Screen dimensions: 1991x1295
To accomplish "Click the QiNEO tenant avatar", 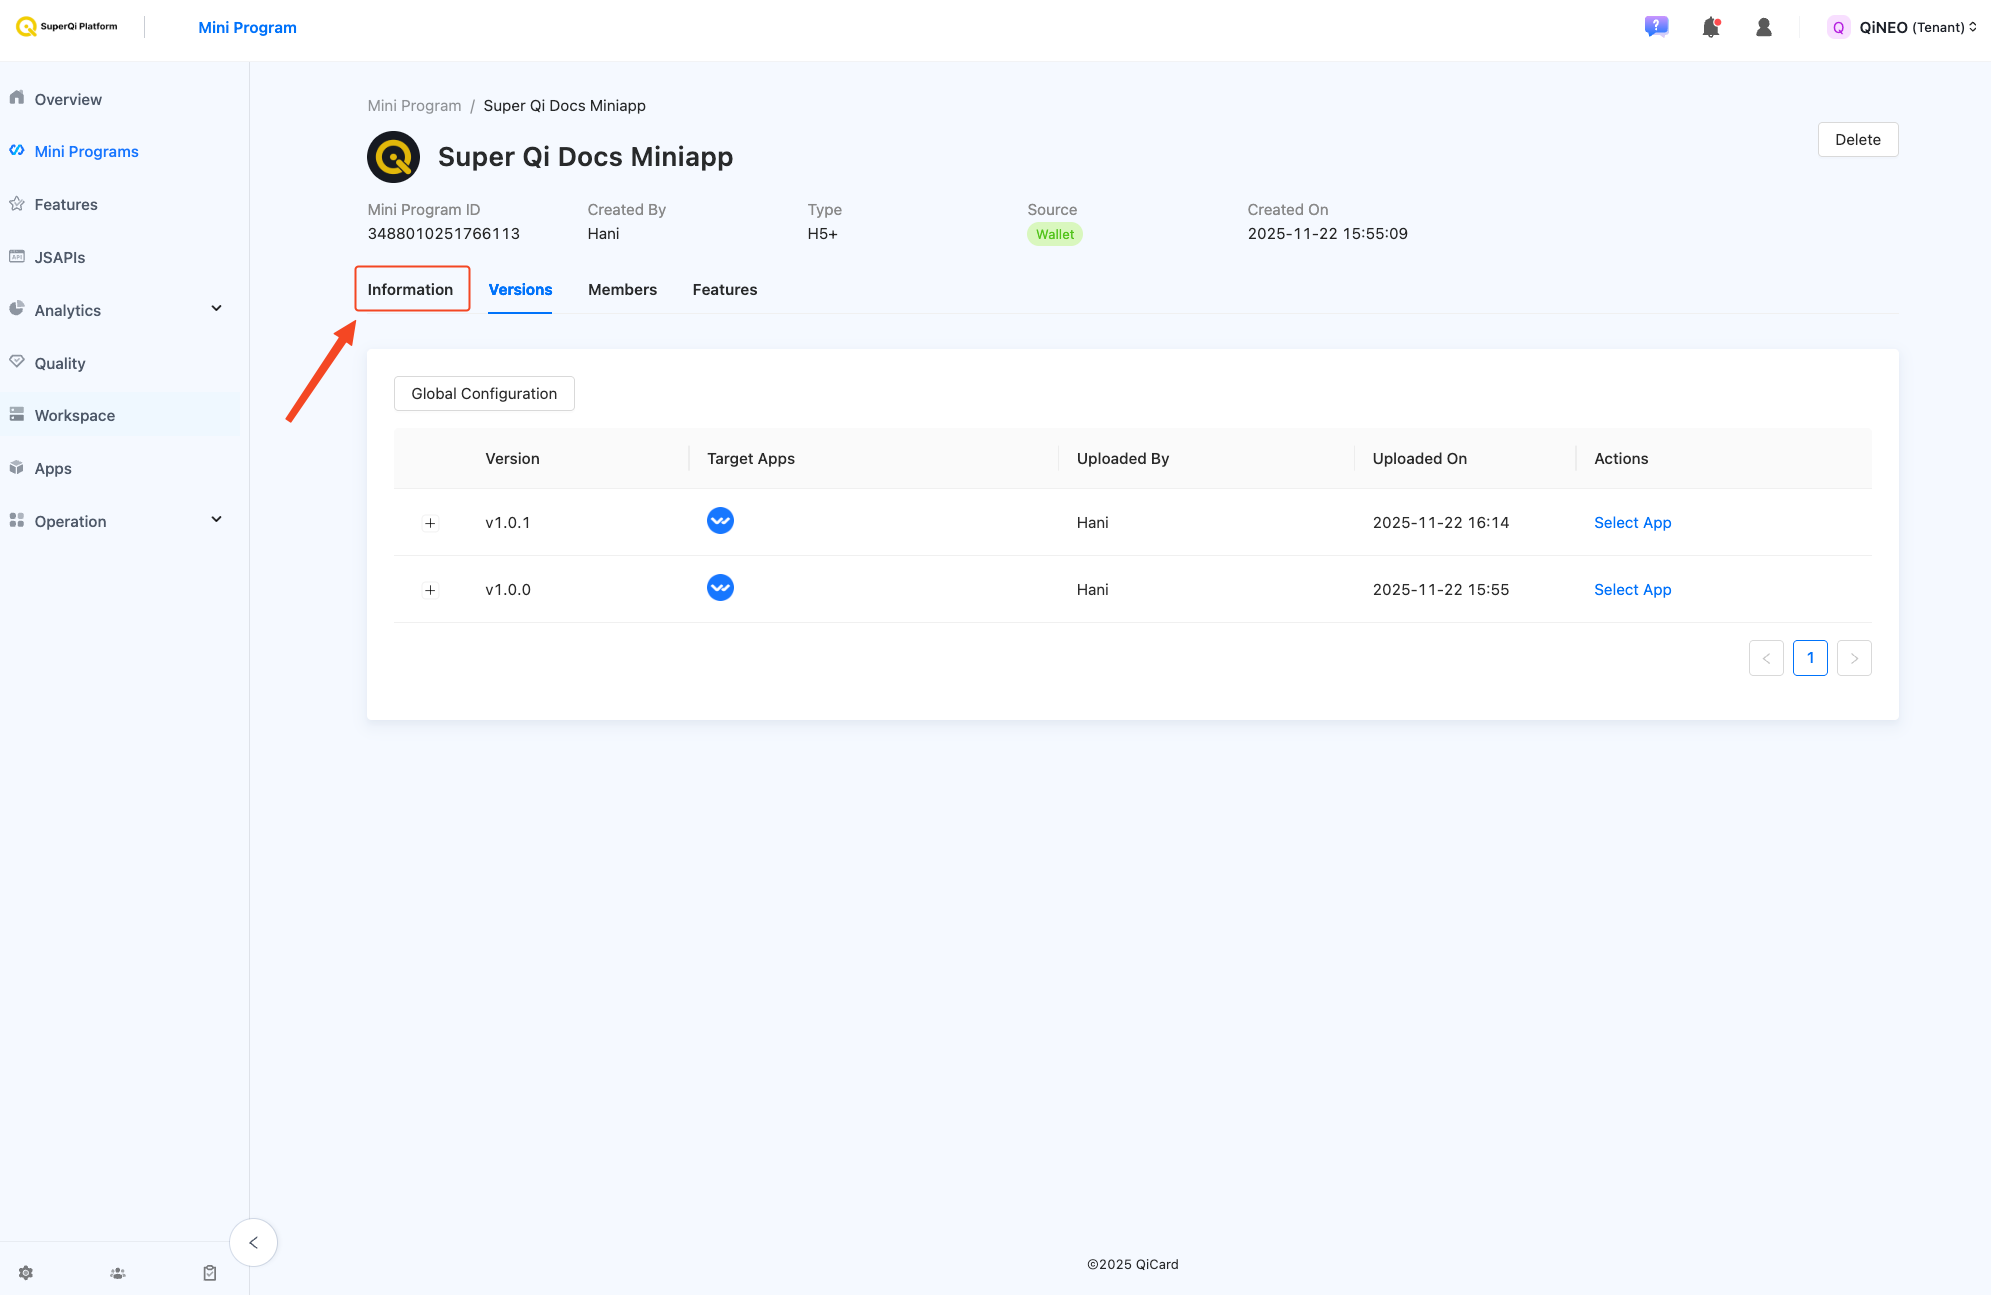I will click(1838, 28).
